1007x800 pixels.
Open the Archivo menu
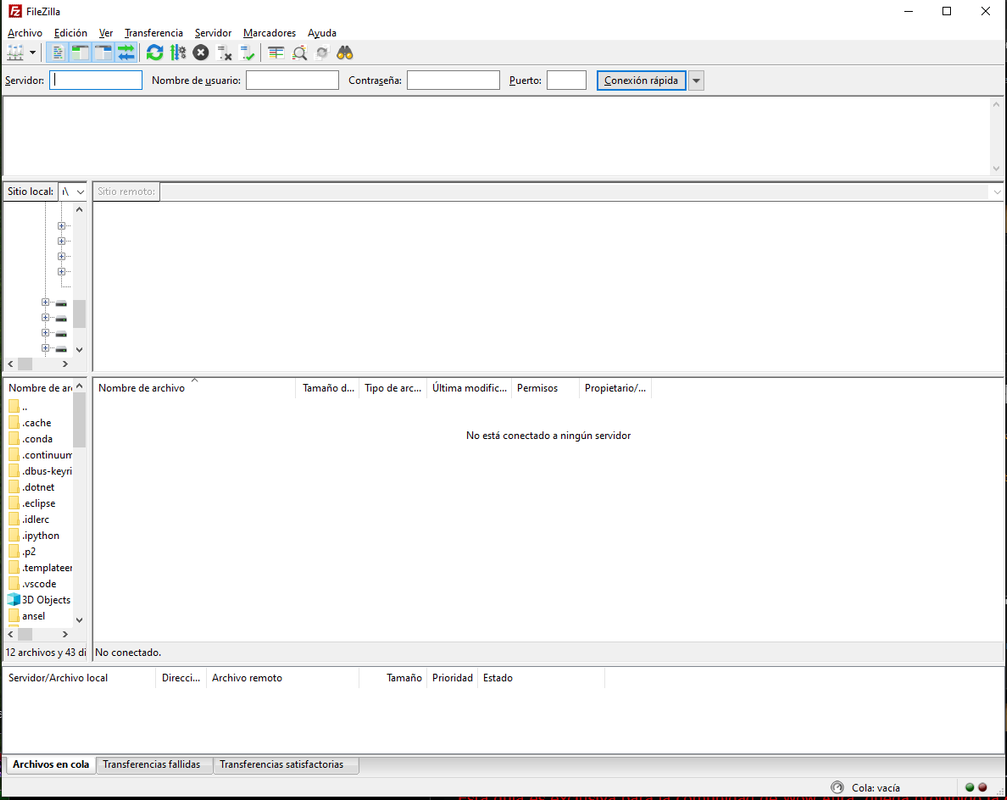click(25, 33)
